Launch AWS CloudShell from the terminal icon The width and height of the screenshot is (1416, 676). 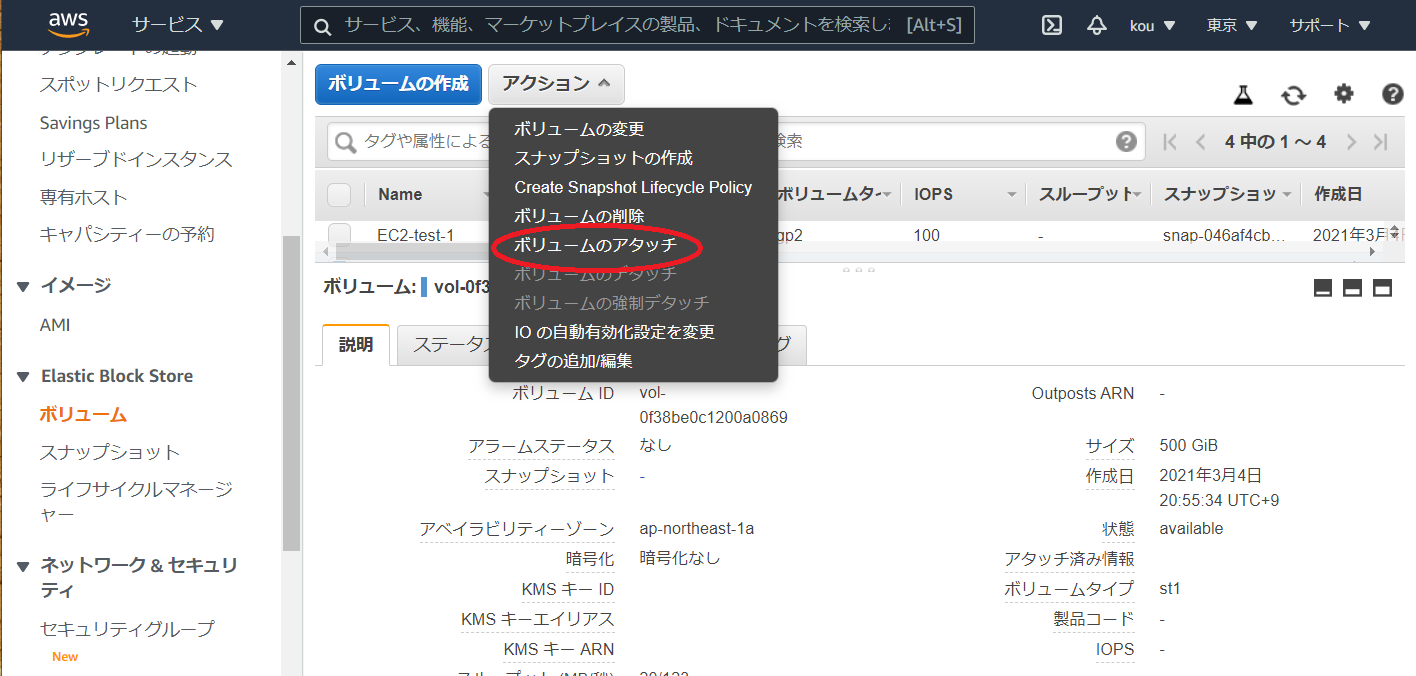pos(1051,25)
